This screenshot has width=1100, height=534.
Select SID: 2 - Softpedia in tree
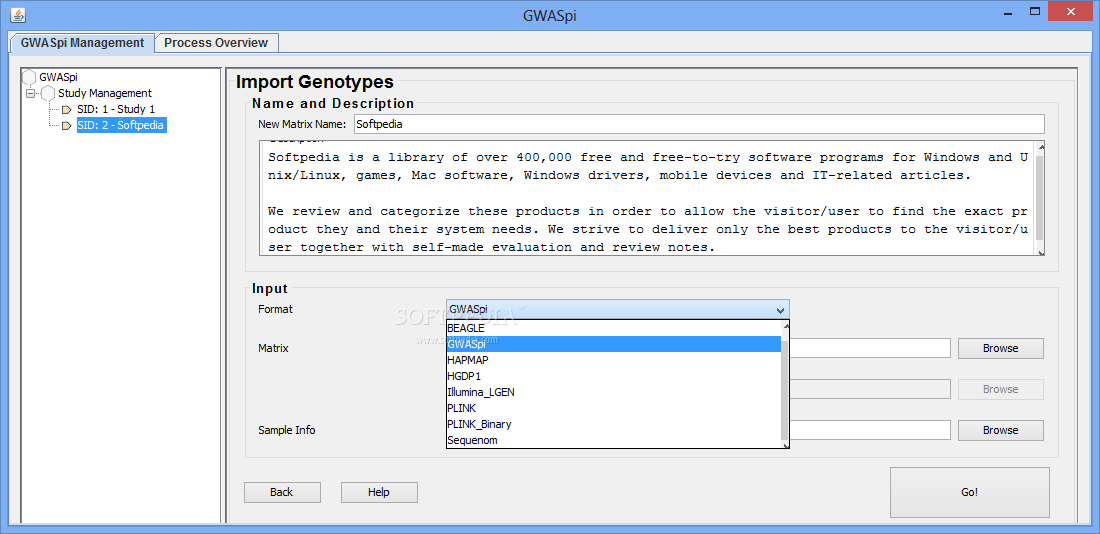121,126
